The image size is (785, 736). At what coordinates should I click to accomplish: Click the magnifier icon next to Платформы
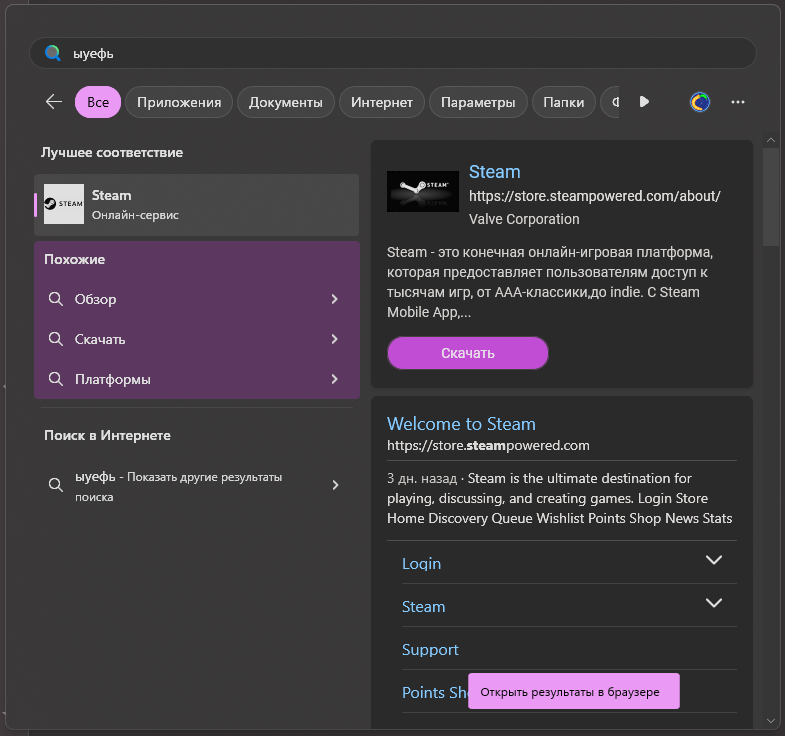click(56, 379)
